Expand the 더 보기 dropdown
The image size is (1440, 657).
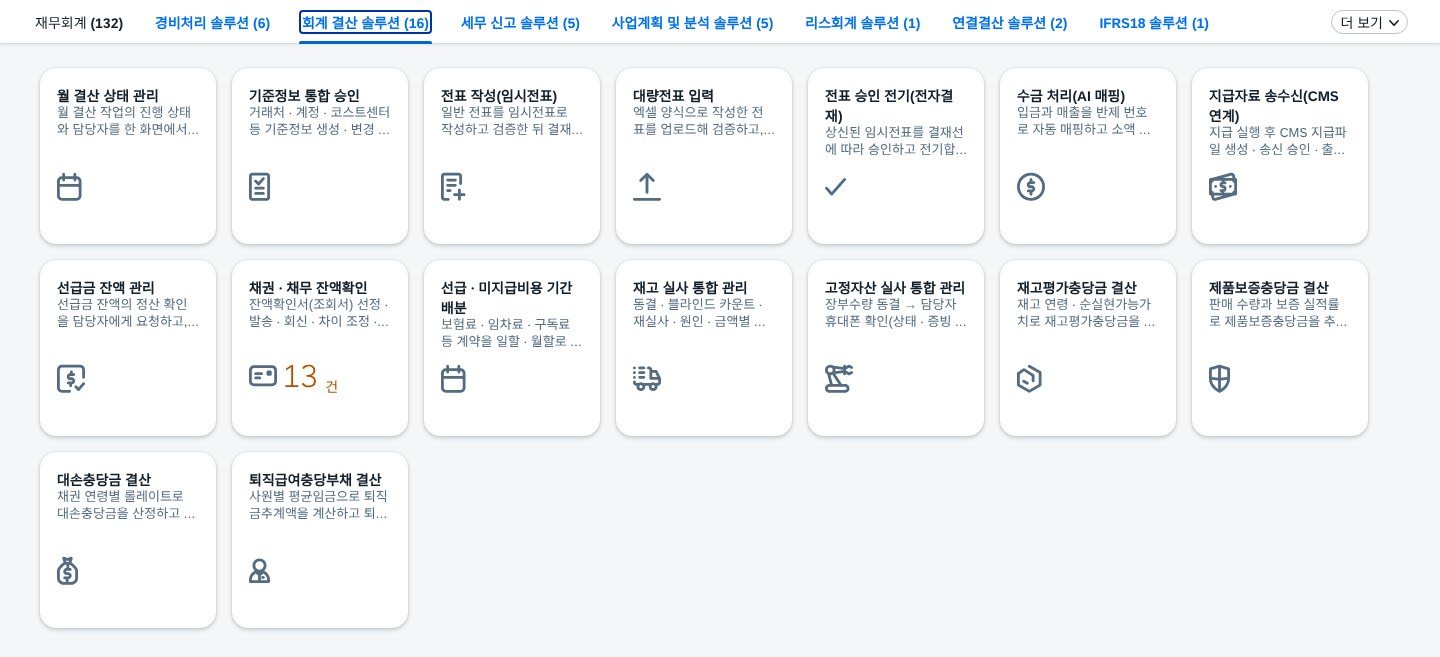(x=1369, y=22)
